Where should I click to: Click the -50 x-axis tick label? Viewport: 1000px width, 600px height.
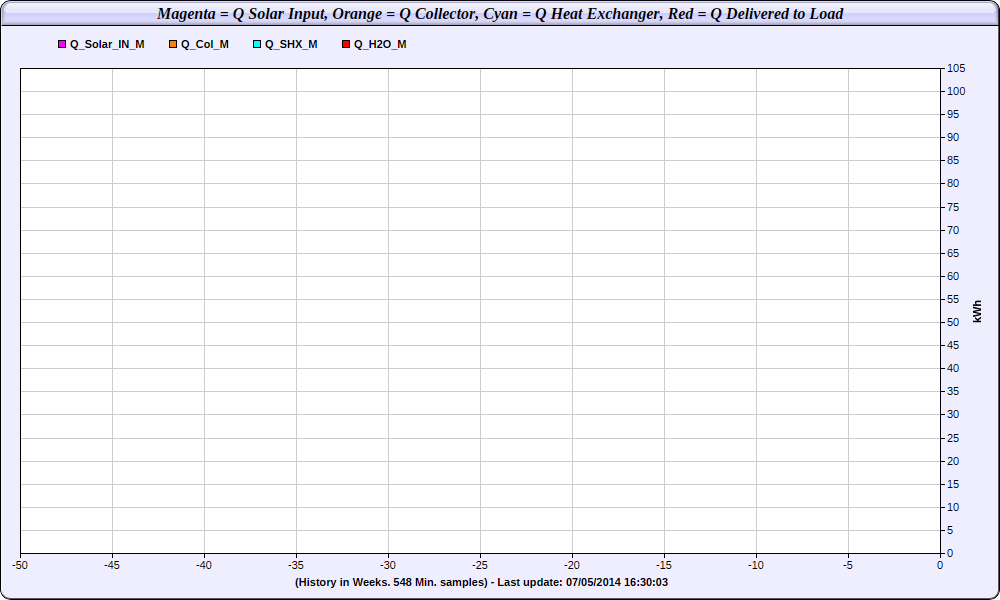(20, 566)
